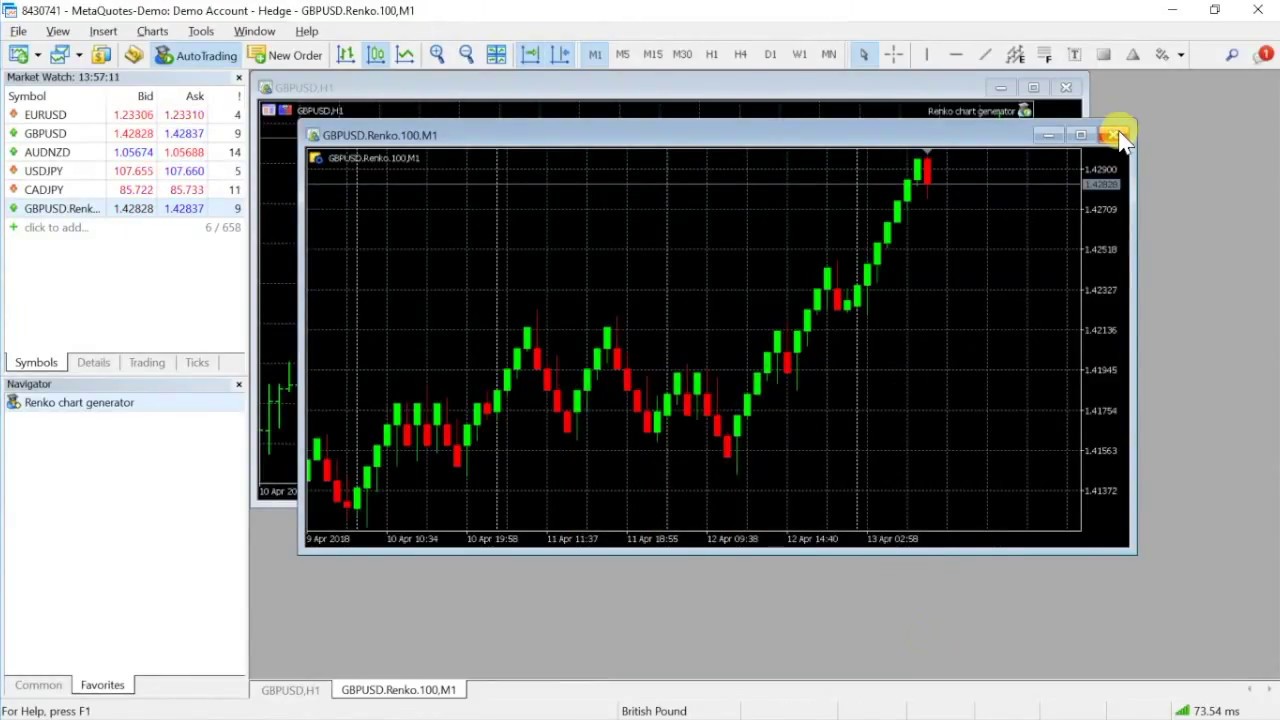Select GBPUSD.Renk... row in Market Watch
1280x720 pixels.
point(124,209)
